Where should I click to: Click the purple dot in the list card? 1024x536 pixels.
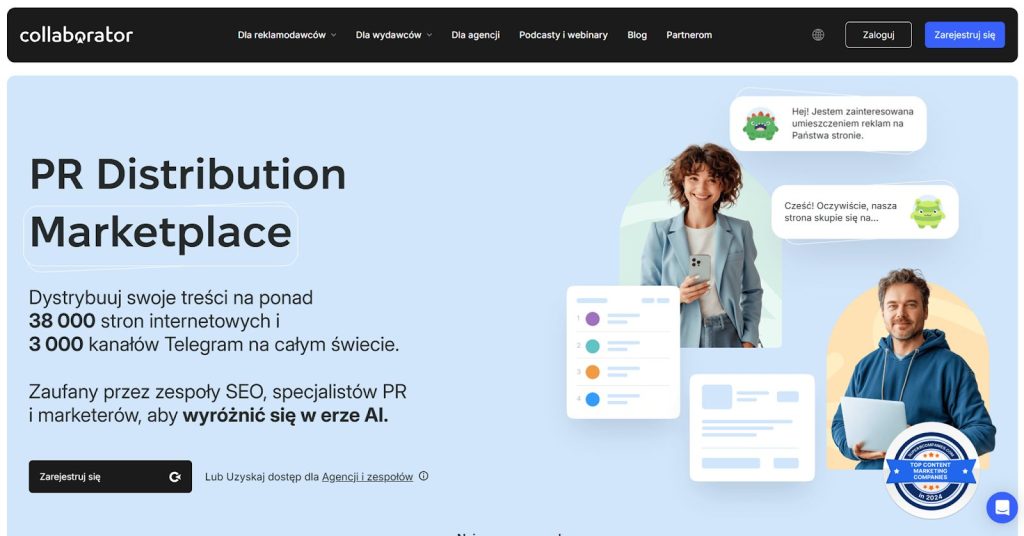[x=592, y=319]
